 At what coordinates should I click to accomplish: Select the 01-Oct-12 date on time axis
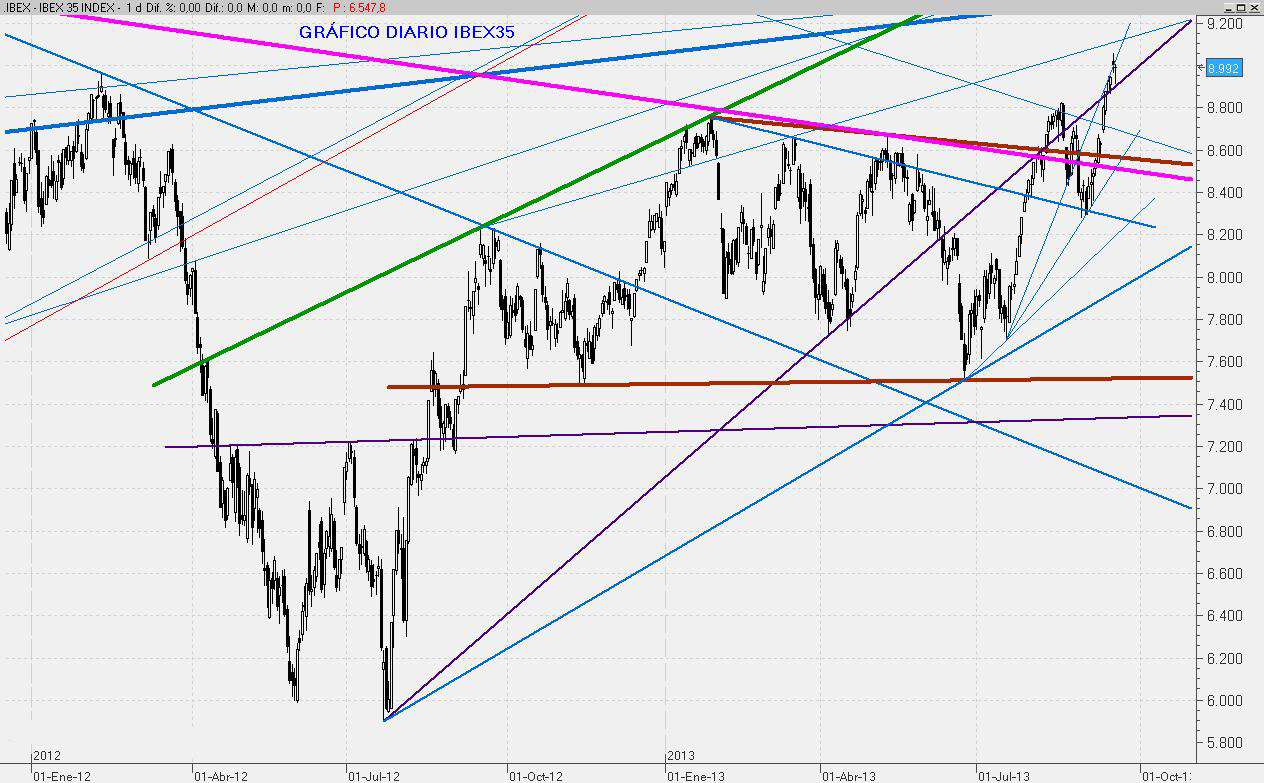pos(536,775)
